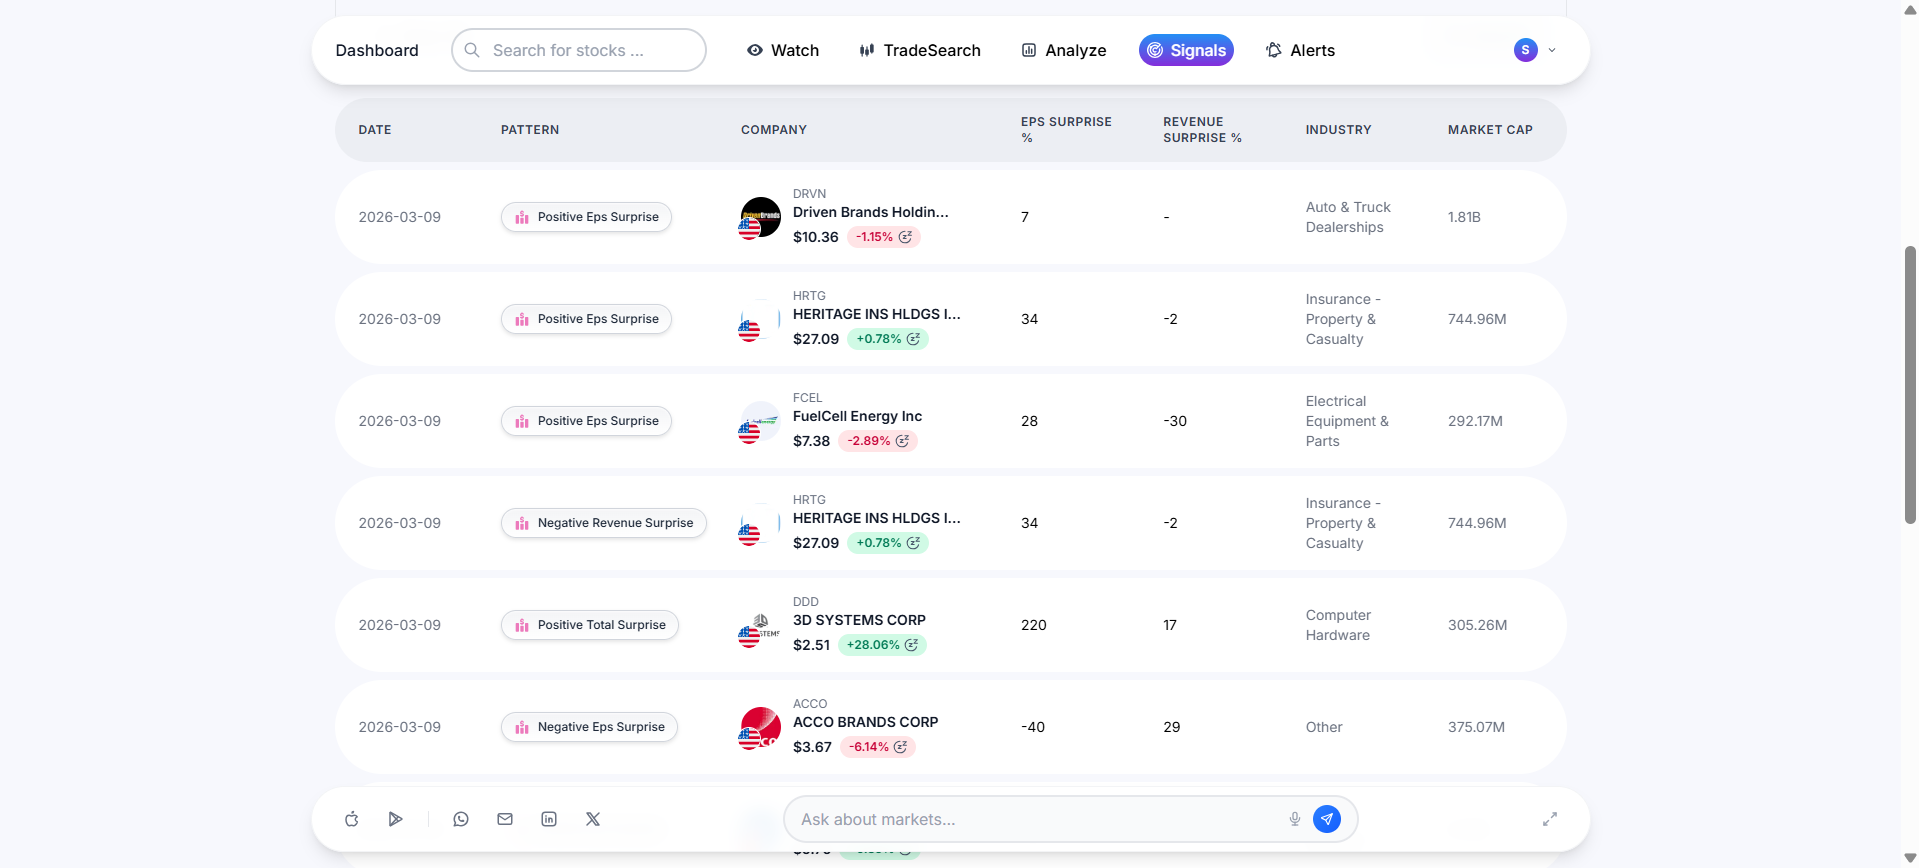Click the Negative Revenue Surprise pattern badge

point(604,523)
